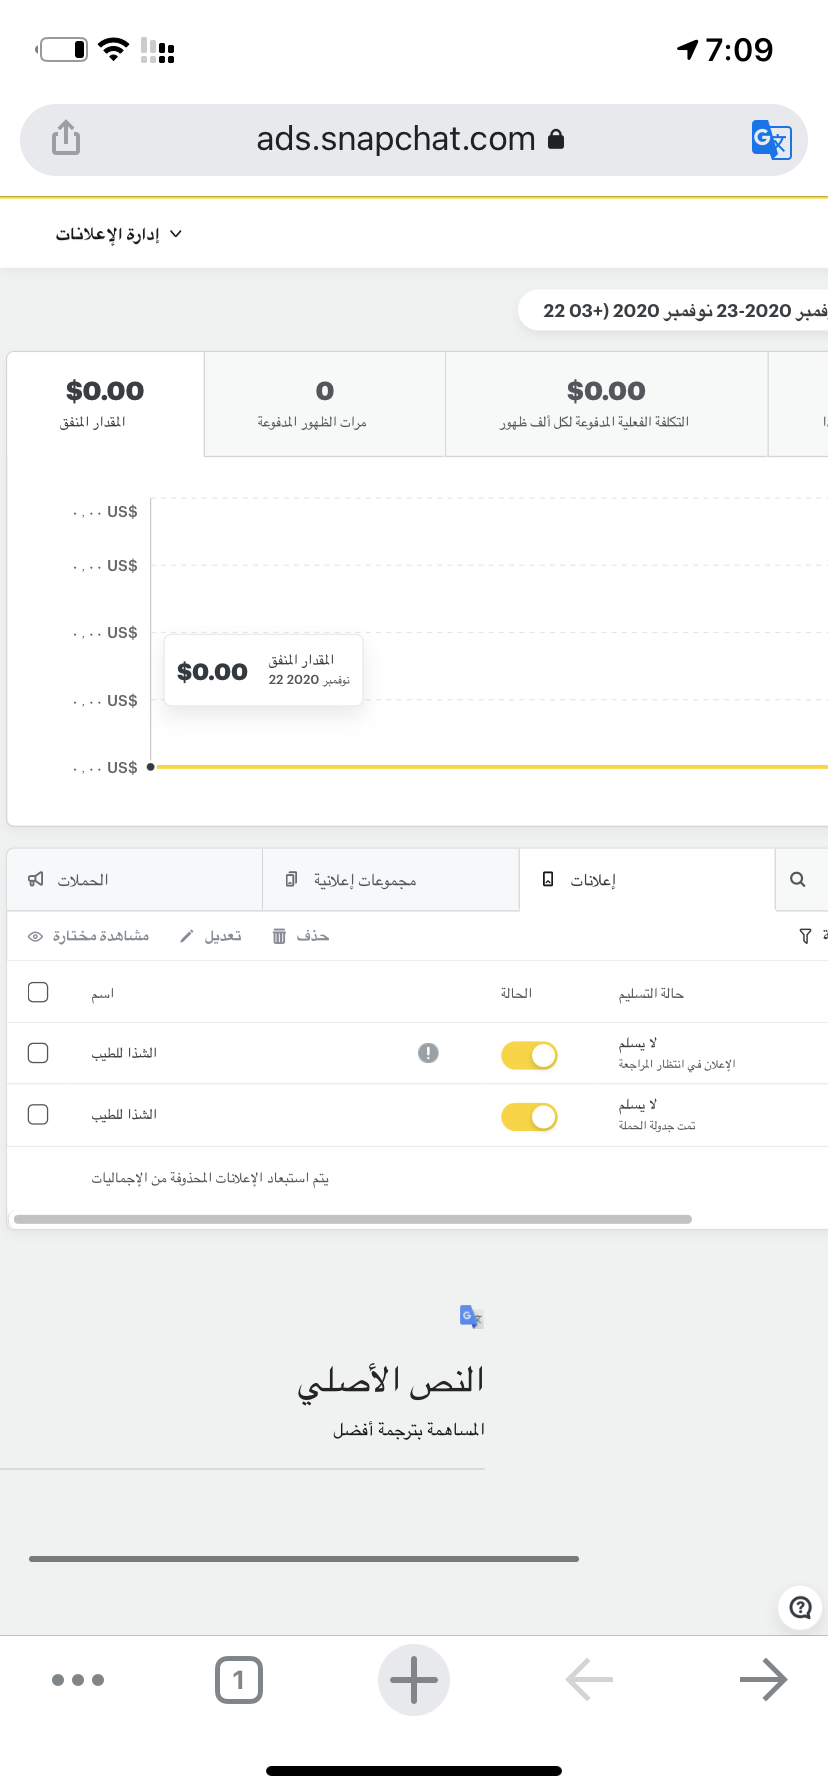Turn off the first ad's status toggle
This screenshot has height=1792, width=828.
tap(529, 1055)
